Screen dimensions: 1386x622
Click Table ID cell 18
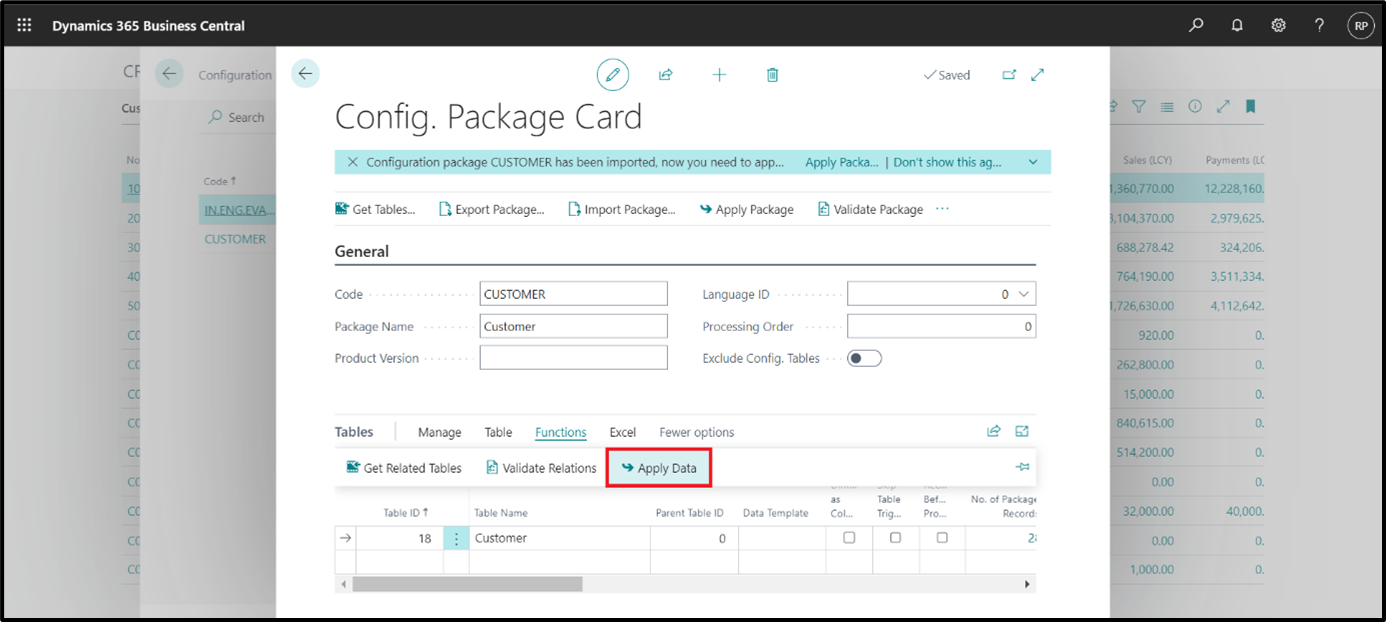(399, 538)
